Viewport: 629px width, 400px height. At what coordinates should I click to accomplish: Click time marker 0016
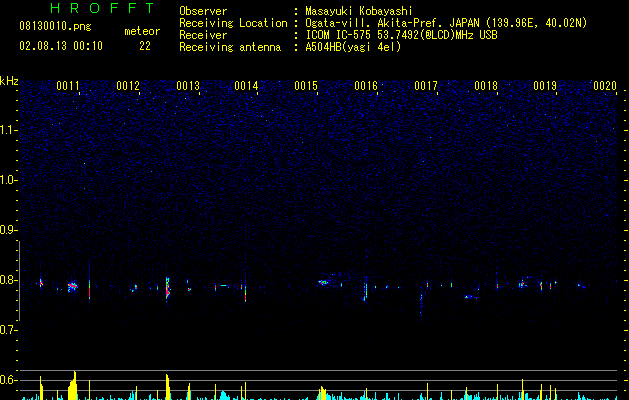(x=366, y=86)
